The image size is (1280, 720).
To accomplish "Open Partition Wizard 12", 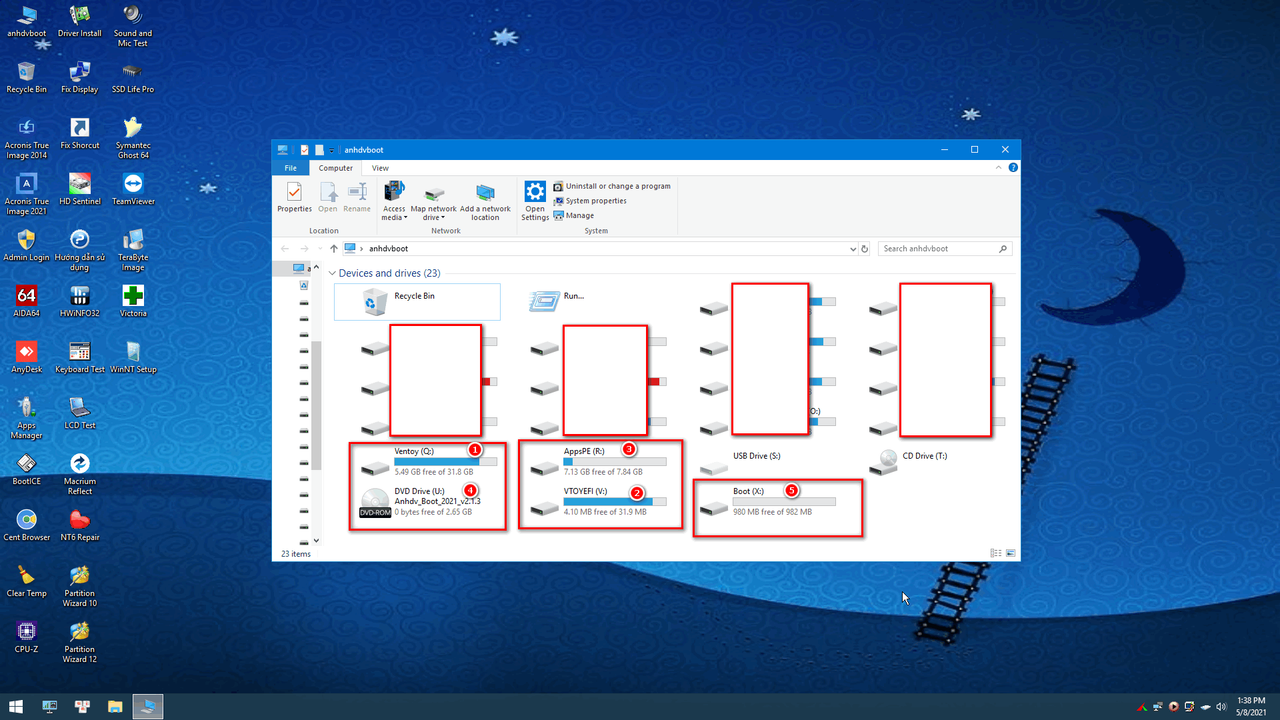I will [80, 642].
